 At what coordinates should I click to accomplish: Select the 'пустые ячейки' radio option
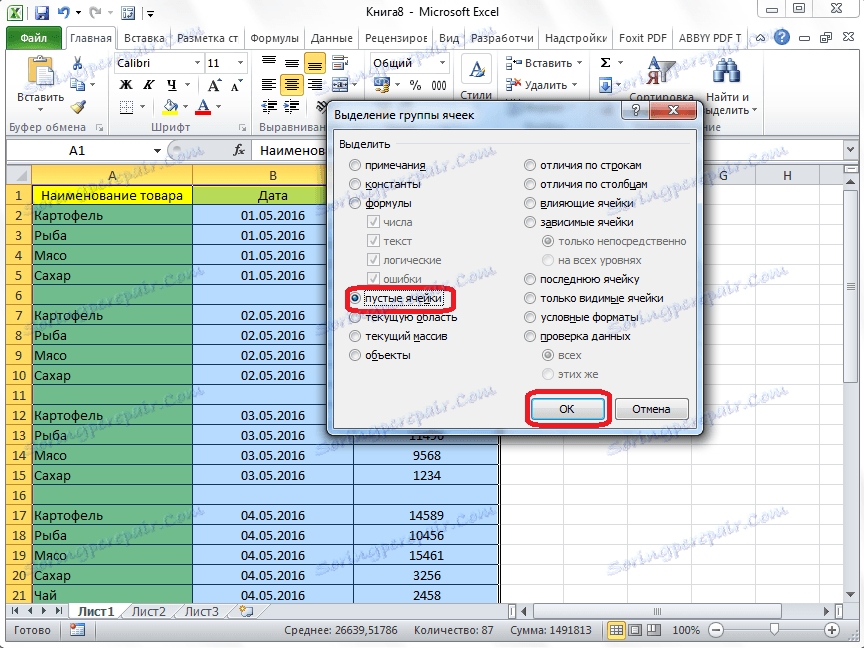pyautogui.click(x=355, y=298)
